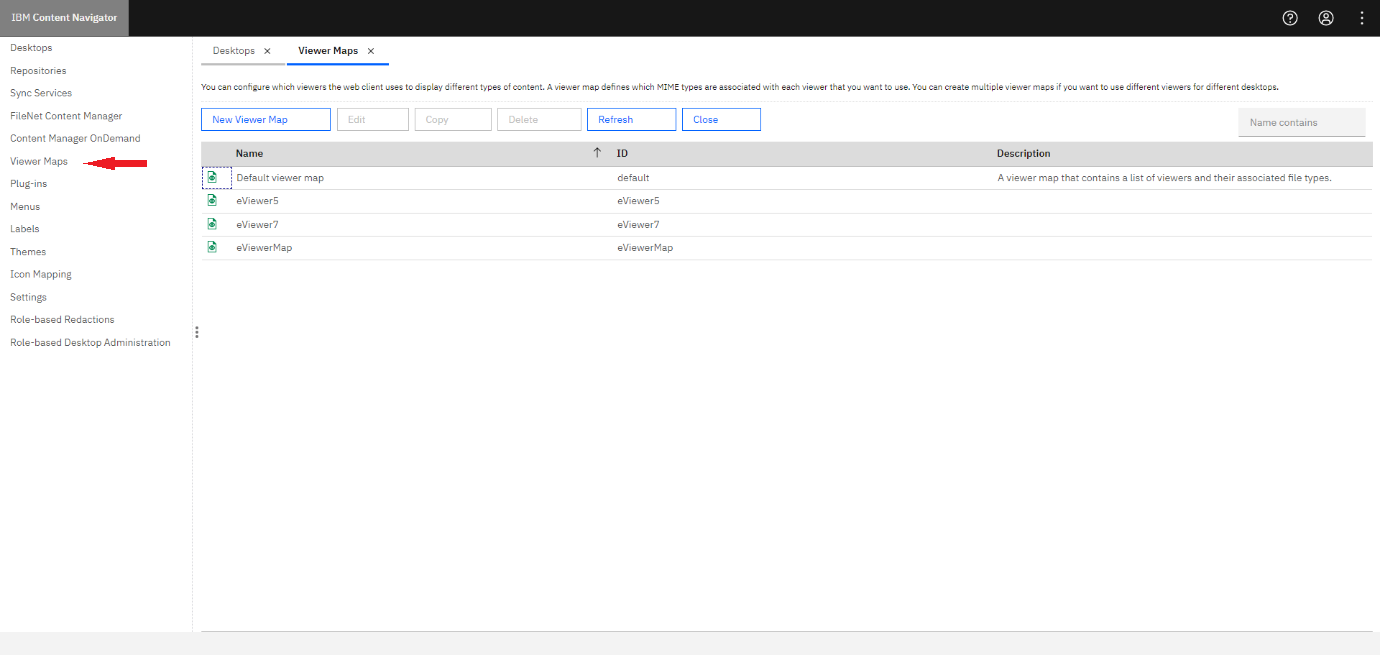This screenshot has width=1380, height=655.
Task: Click the viewer map icon next to eViewerMap
Action: (212, 247)
